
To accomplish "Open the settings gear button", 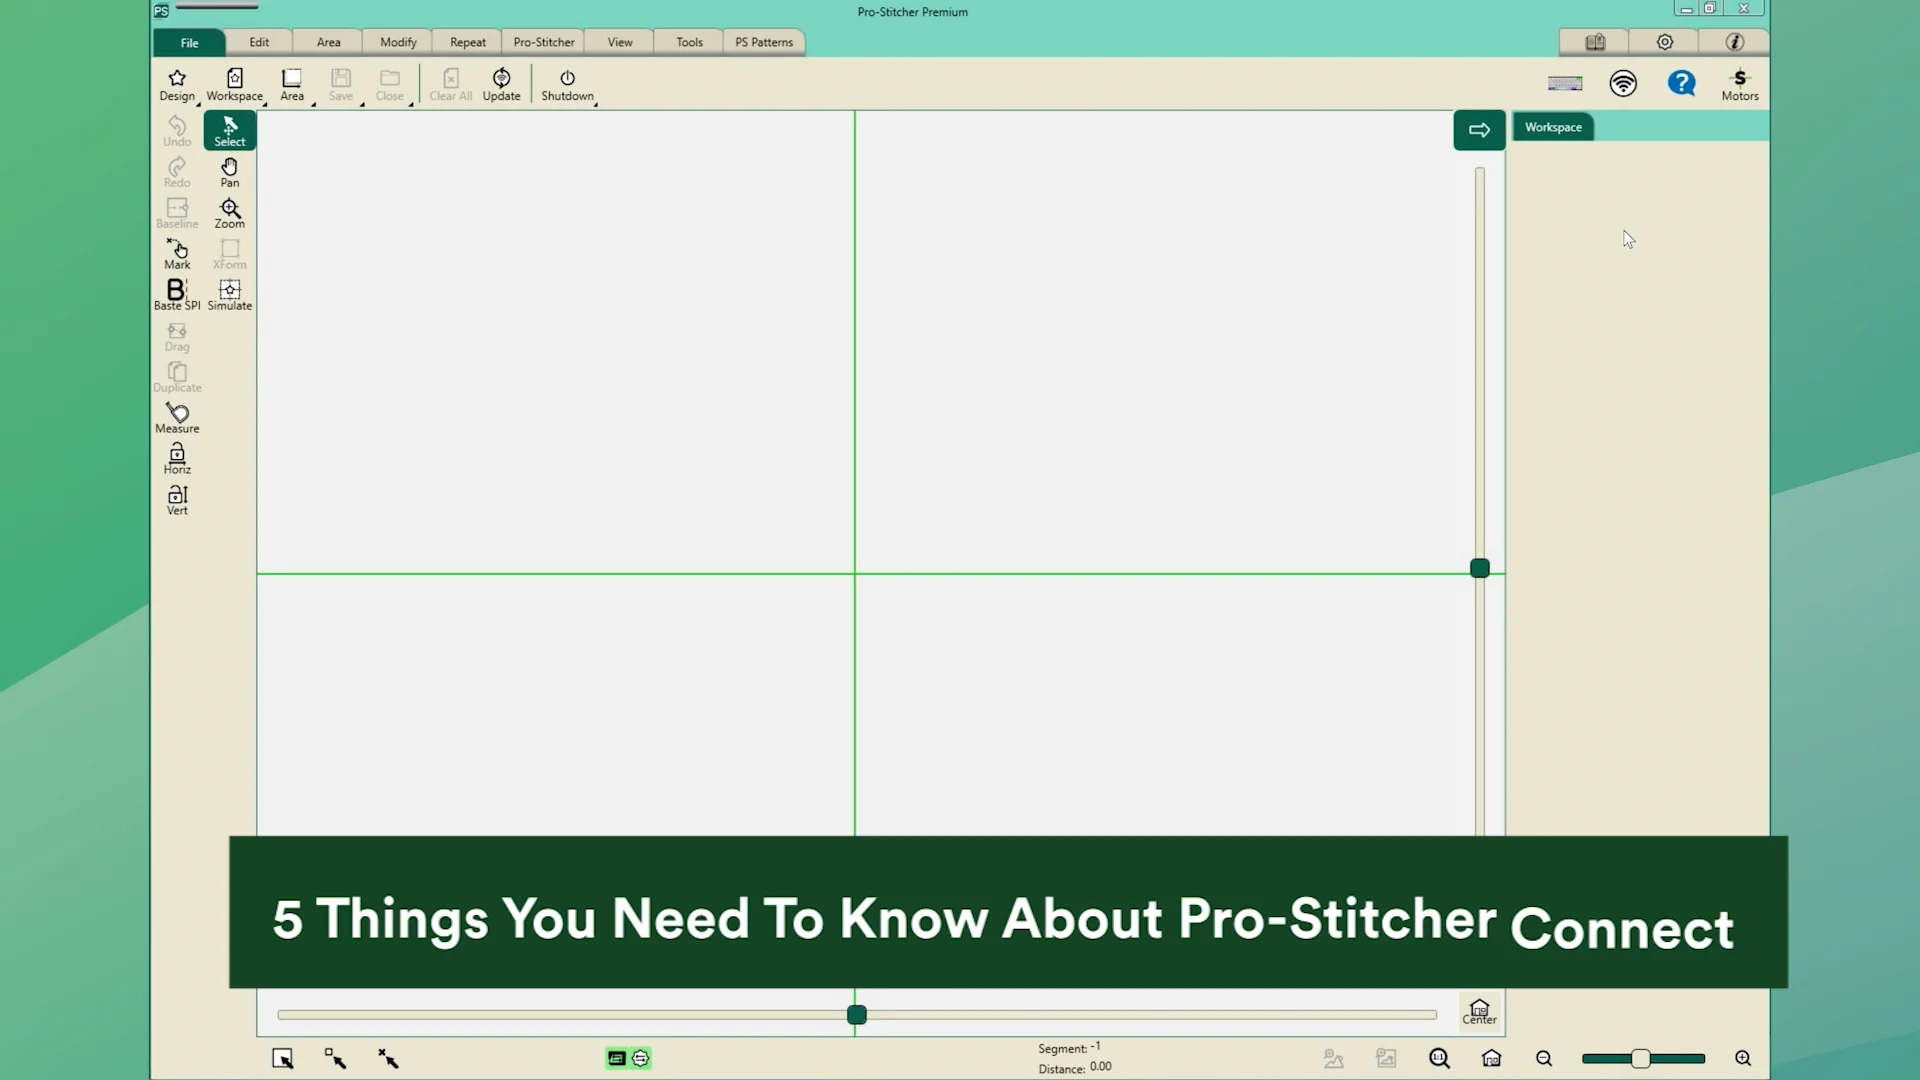I will pos(1665,42).
